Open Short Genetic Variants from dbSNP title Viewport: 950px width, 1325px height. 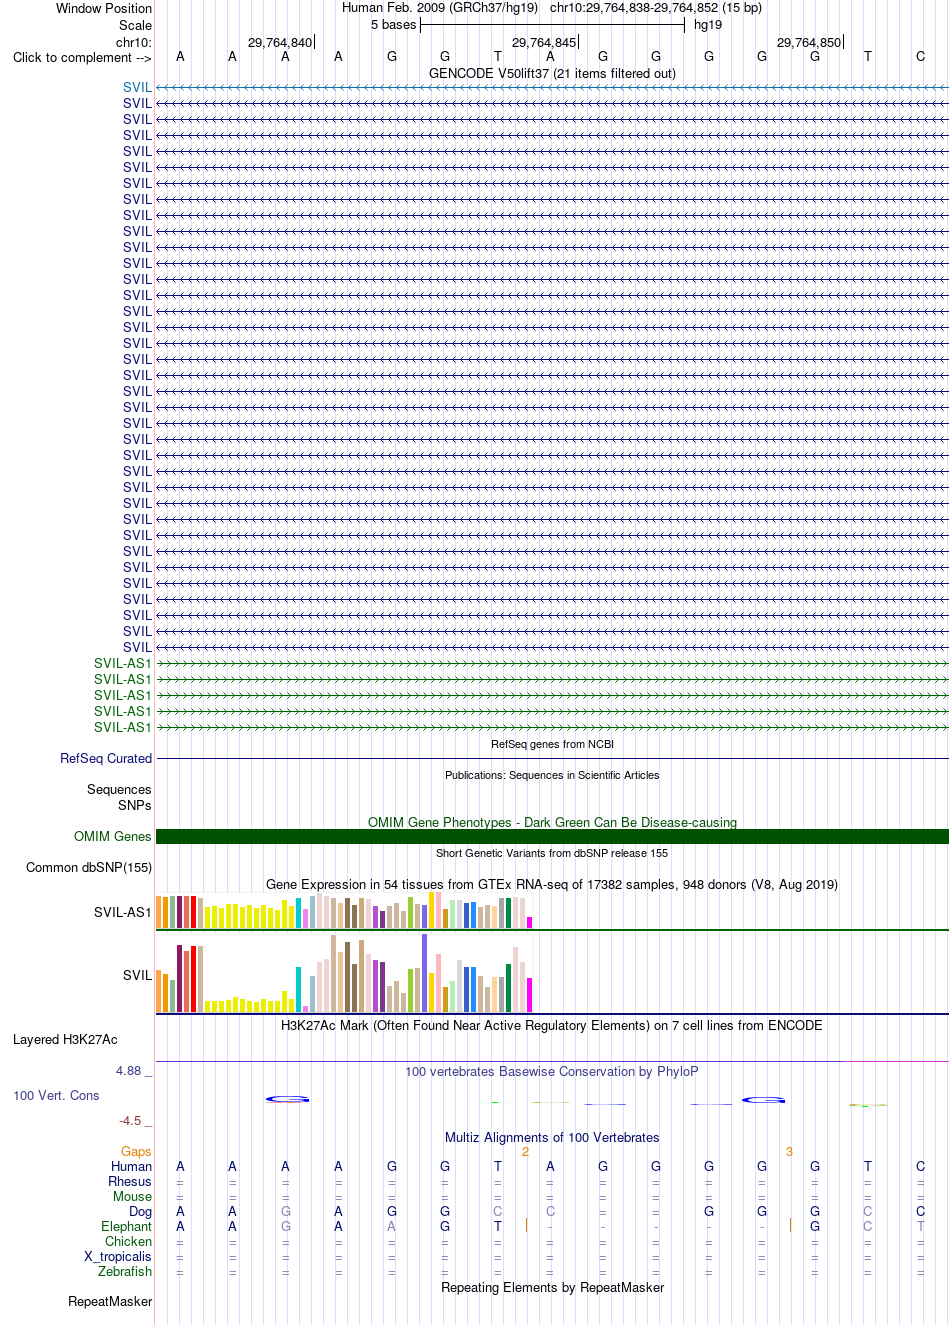[552, 853]
